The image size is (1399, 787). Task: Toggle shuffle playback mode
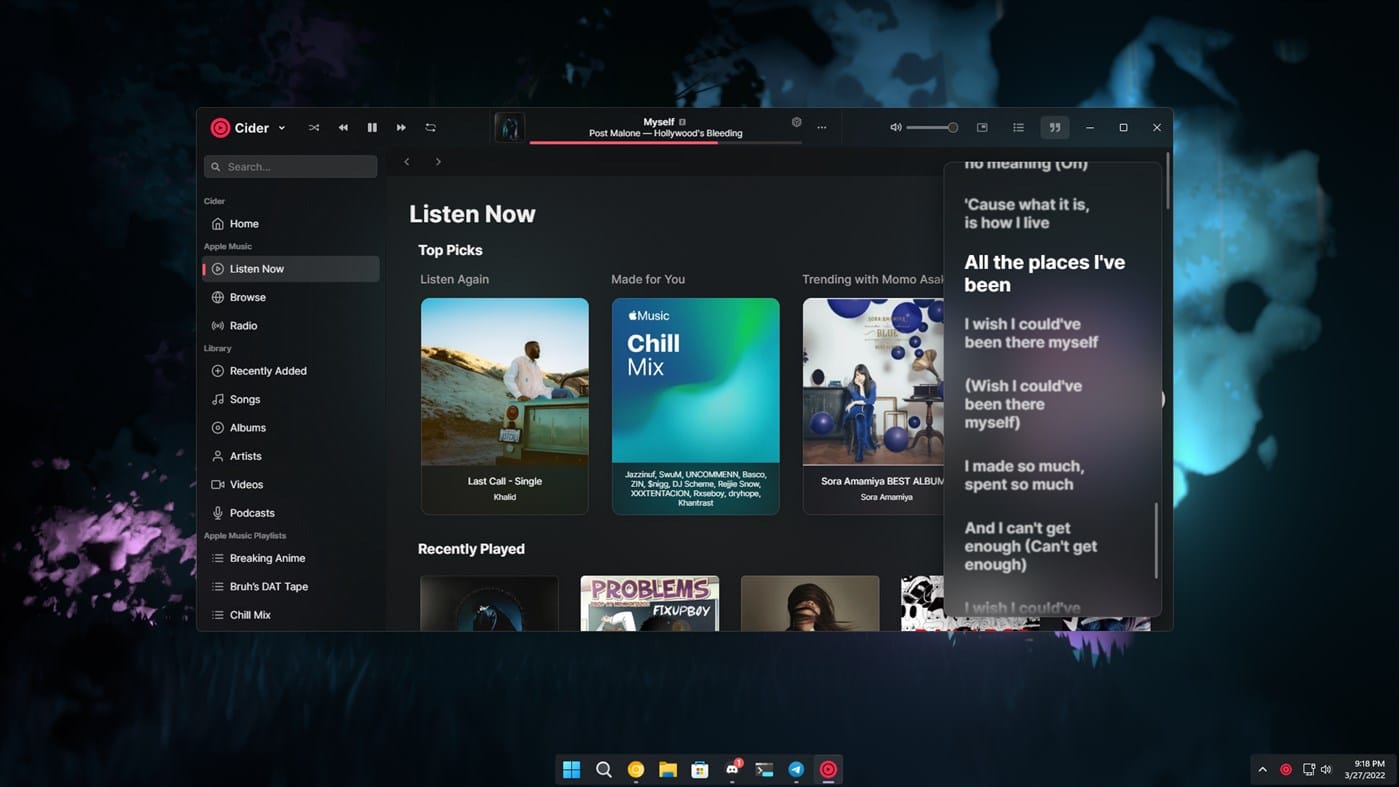[x=313, y=127]
